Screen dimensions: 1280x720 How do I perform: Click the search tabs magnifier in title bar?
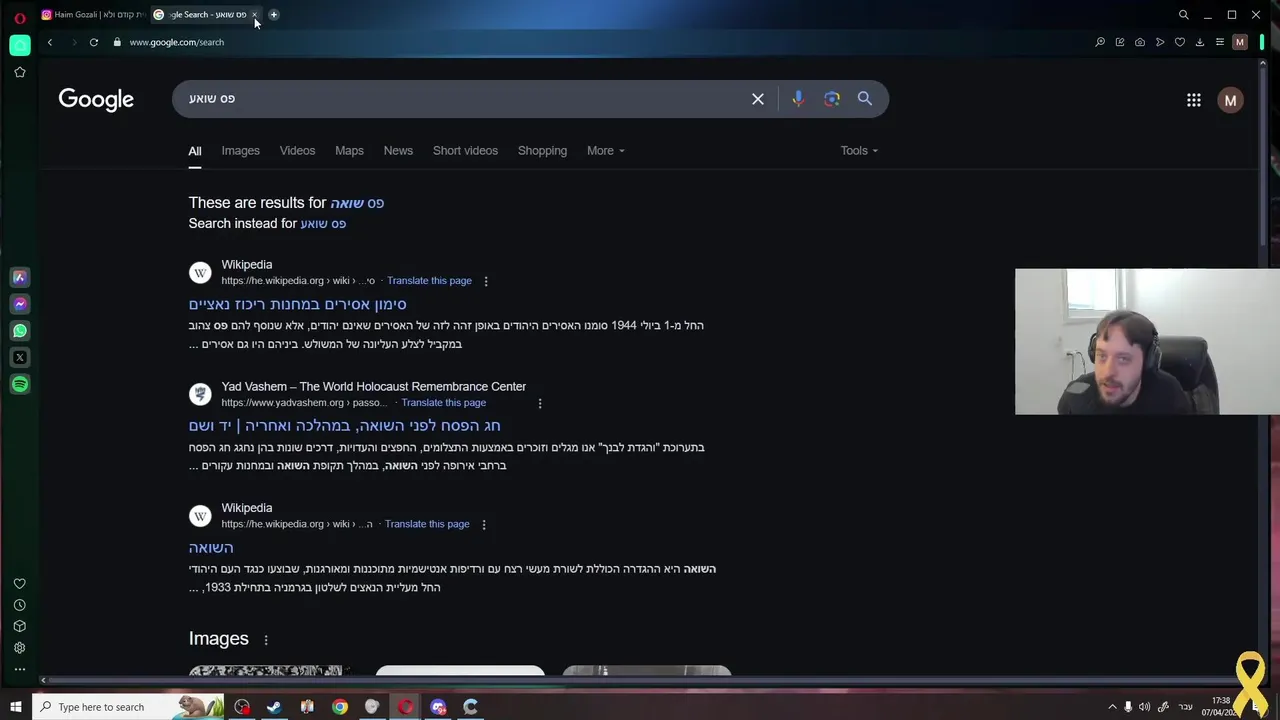coord(1184,15)
